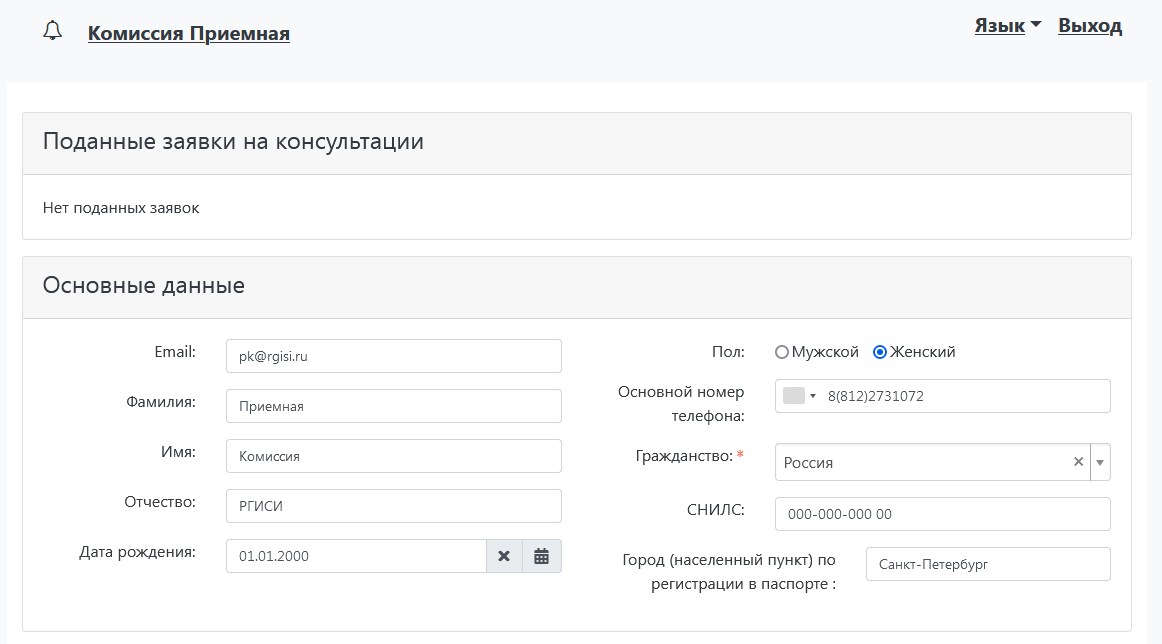The image size is (1162, 644).
Task: Select the Мужской gender radio button
Action: pyautogui.click(x=782, y=352)
